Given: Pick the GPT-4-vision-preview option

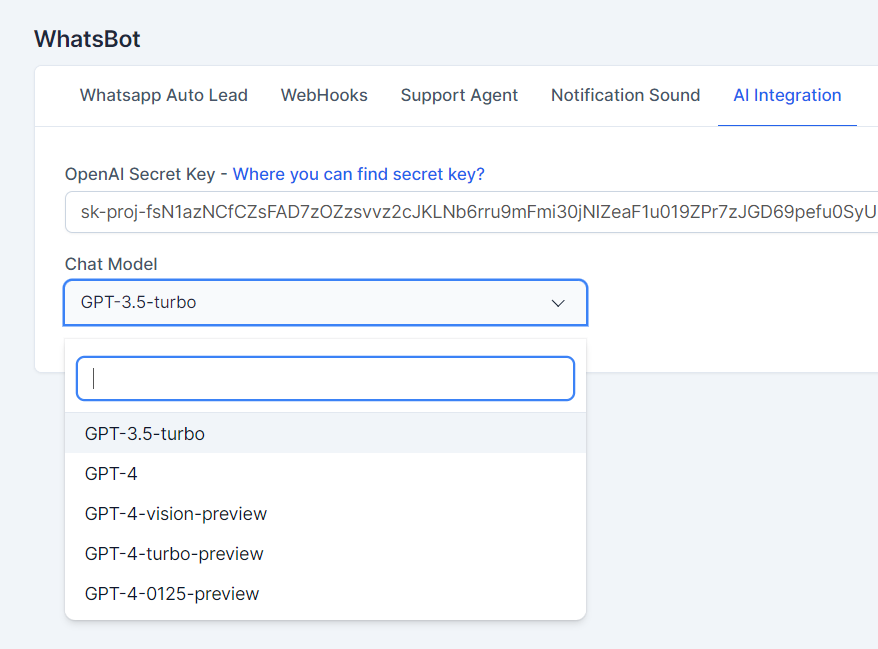Looking at the screenshot, I should point(176,514).
